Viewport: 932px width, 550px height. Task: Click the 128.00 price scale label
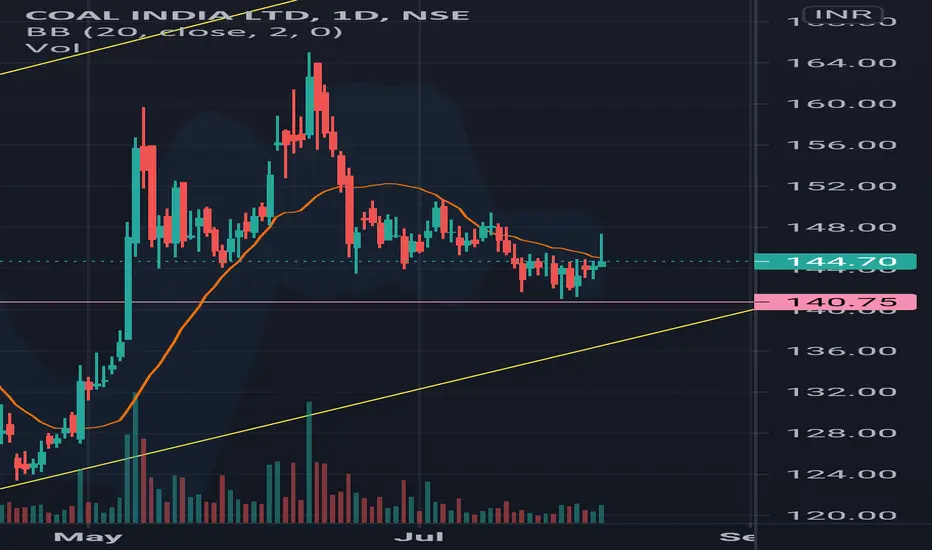[841, 432]
